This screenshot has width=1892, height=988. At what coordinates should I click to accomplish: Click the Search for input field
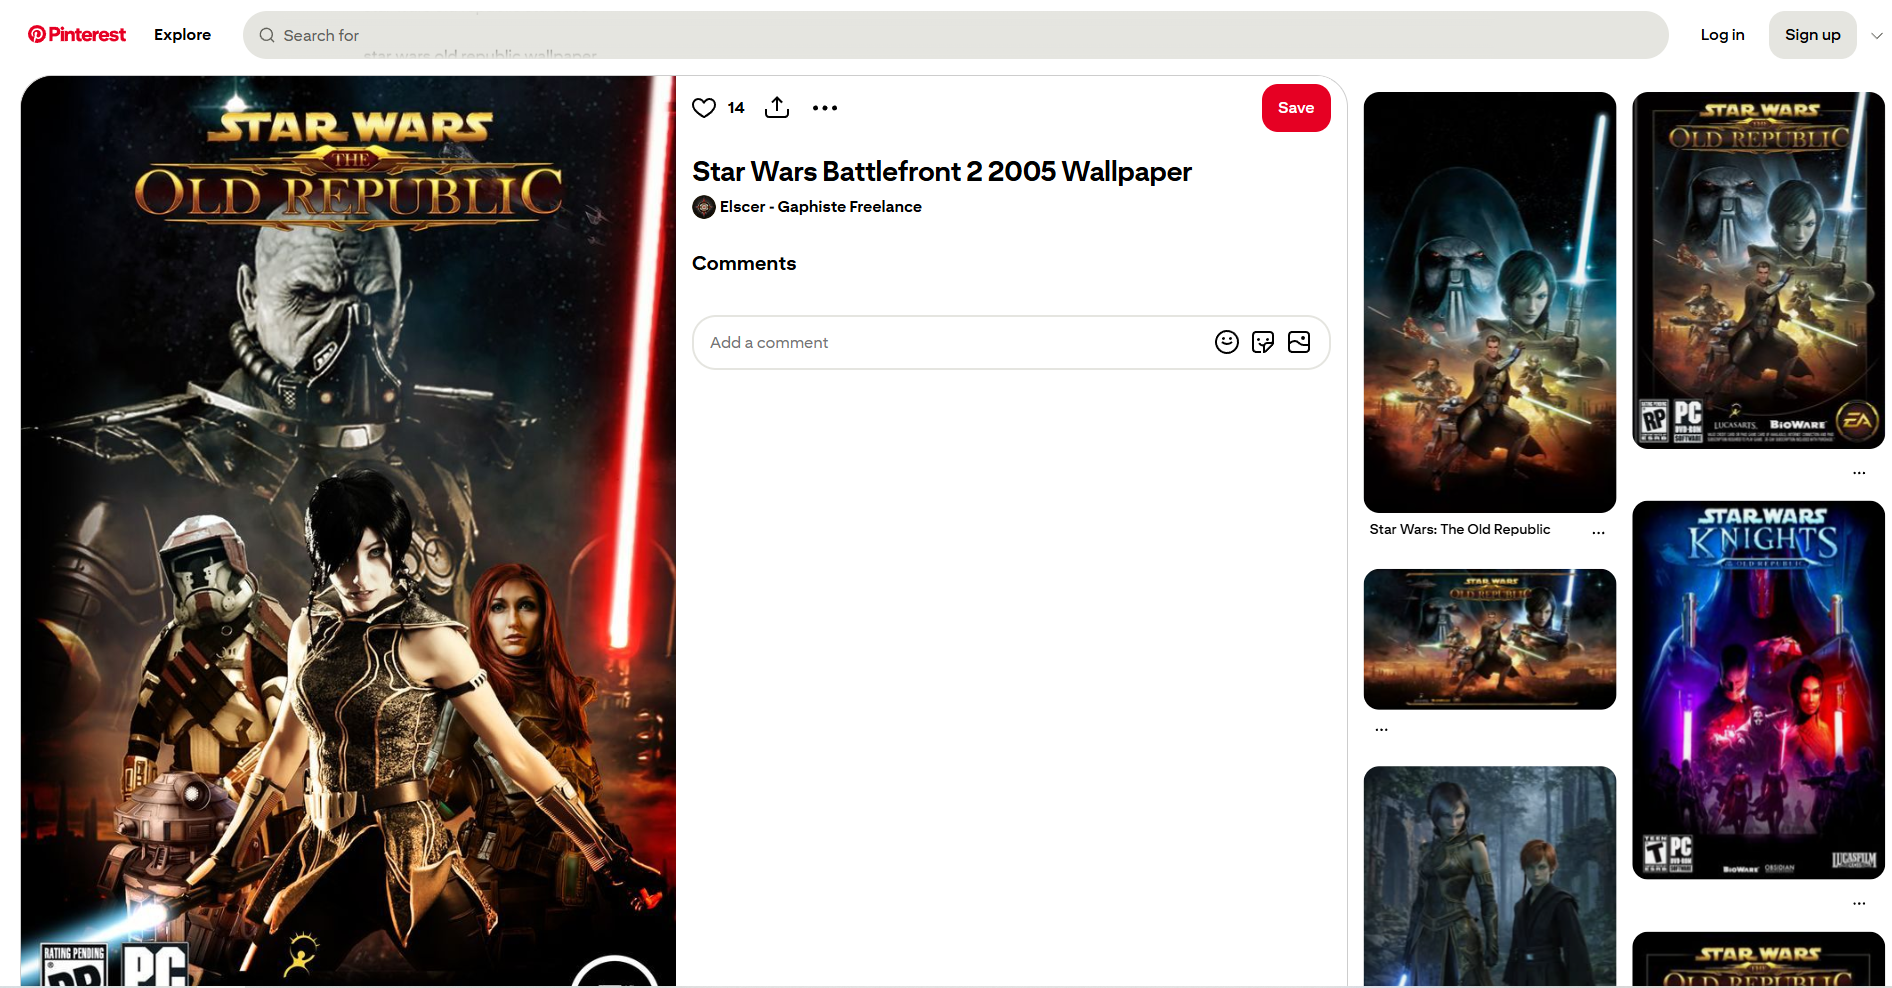click(955, 35)
